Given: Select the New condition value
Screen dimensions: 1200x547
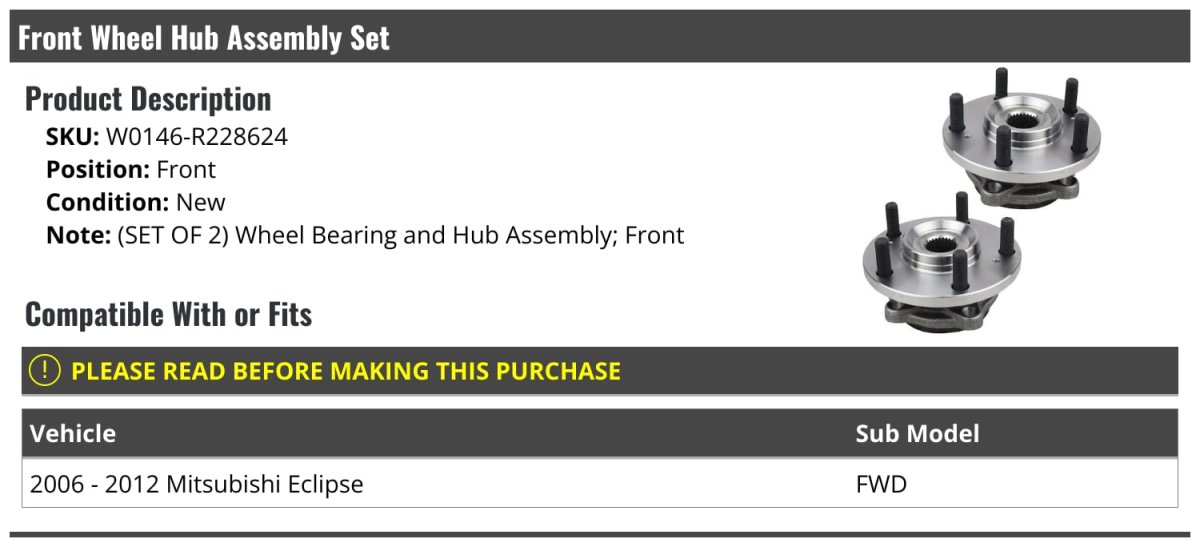Looking at the screenshot, I should (201, 202).
